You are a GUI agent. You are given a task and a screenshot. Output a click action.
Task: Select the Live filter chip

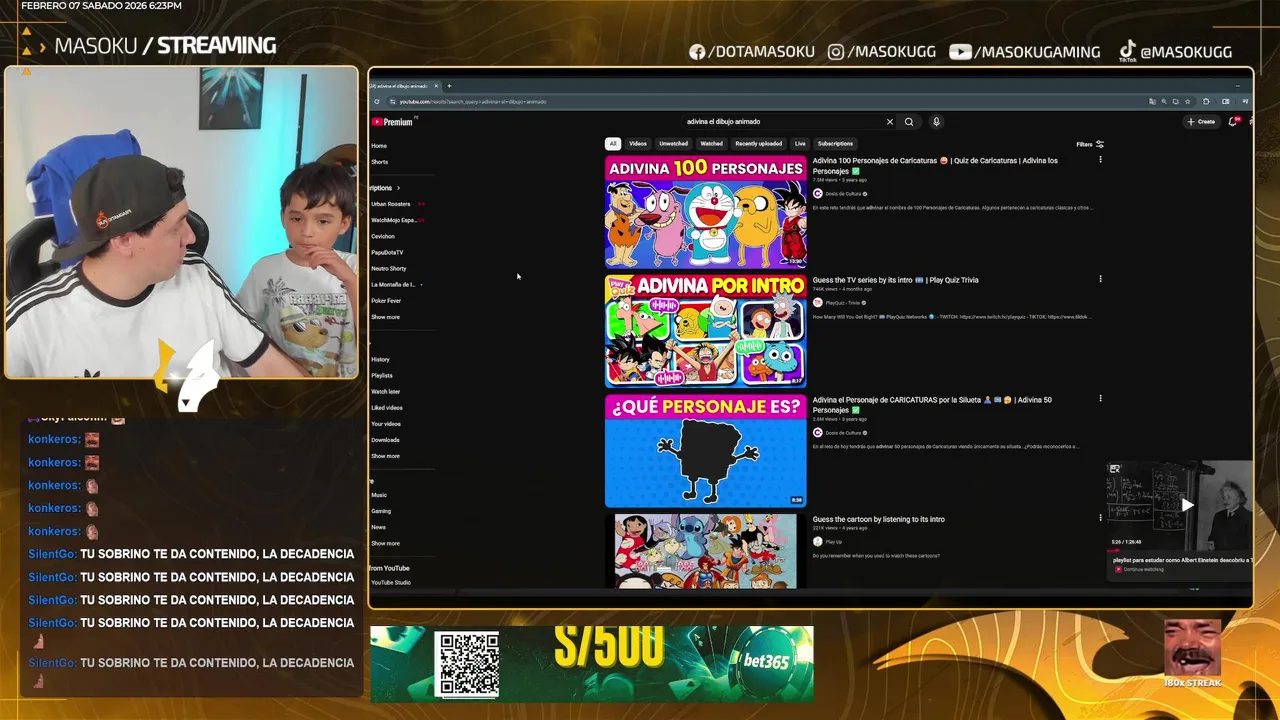click(x=800, y=144)
